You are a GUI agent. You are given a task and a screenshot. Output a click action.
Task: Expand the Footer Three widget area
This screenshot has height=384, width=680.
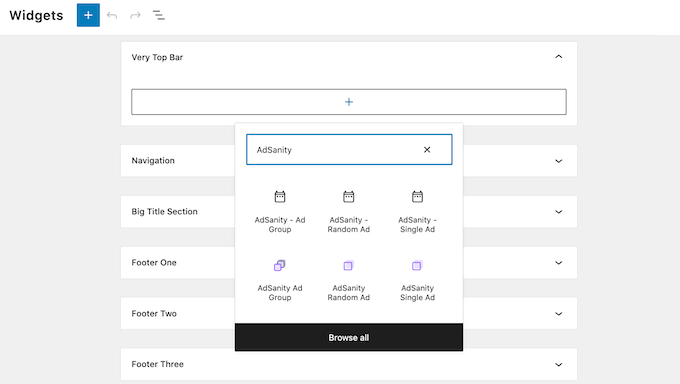pos(559,364)
